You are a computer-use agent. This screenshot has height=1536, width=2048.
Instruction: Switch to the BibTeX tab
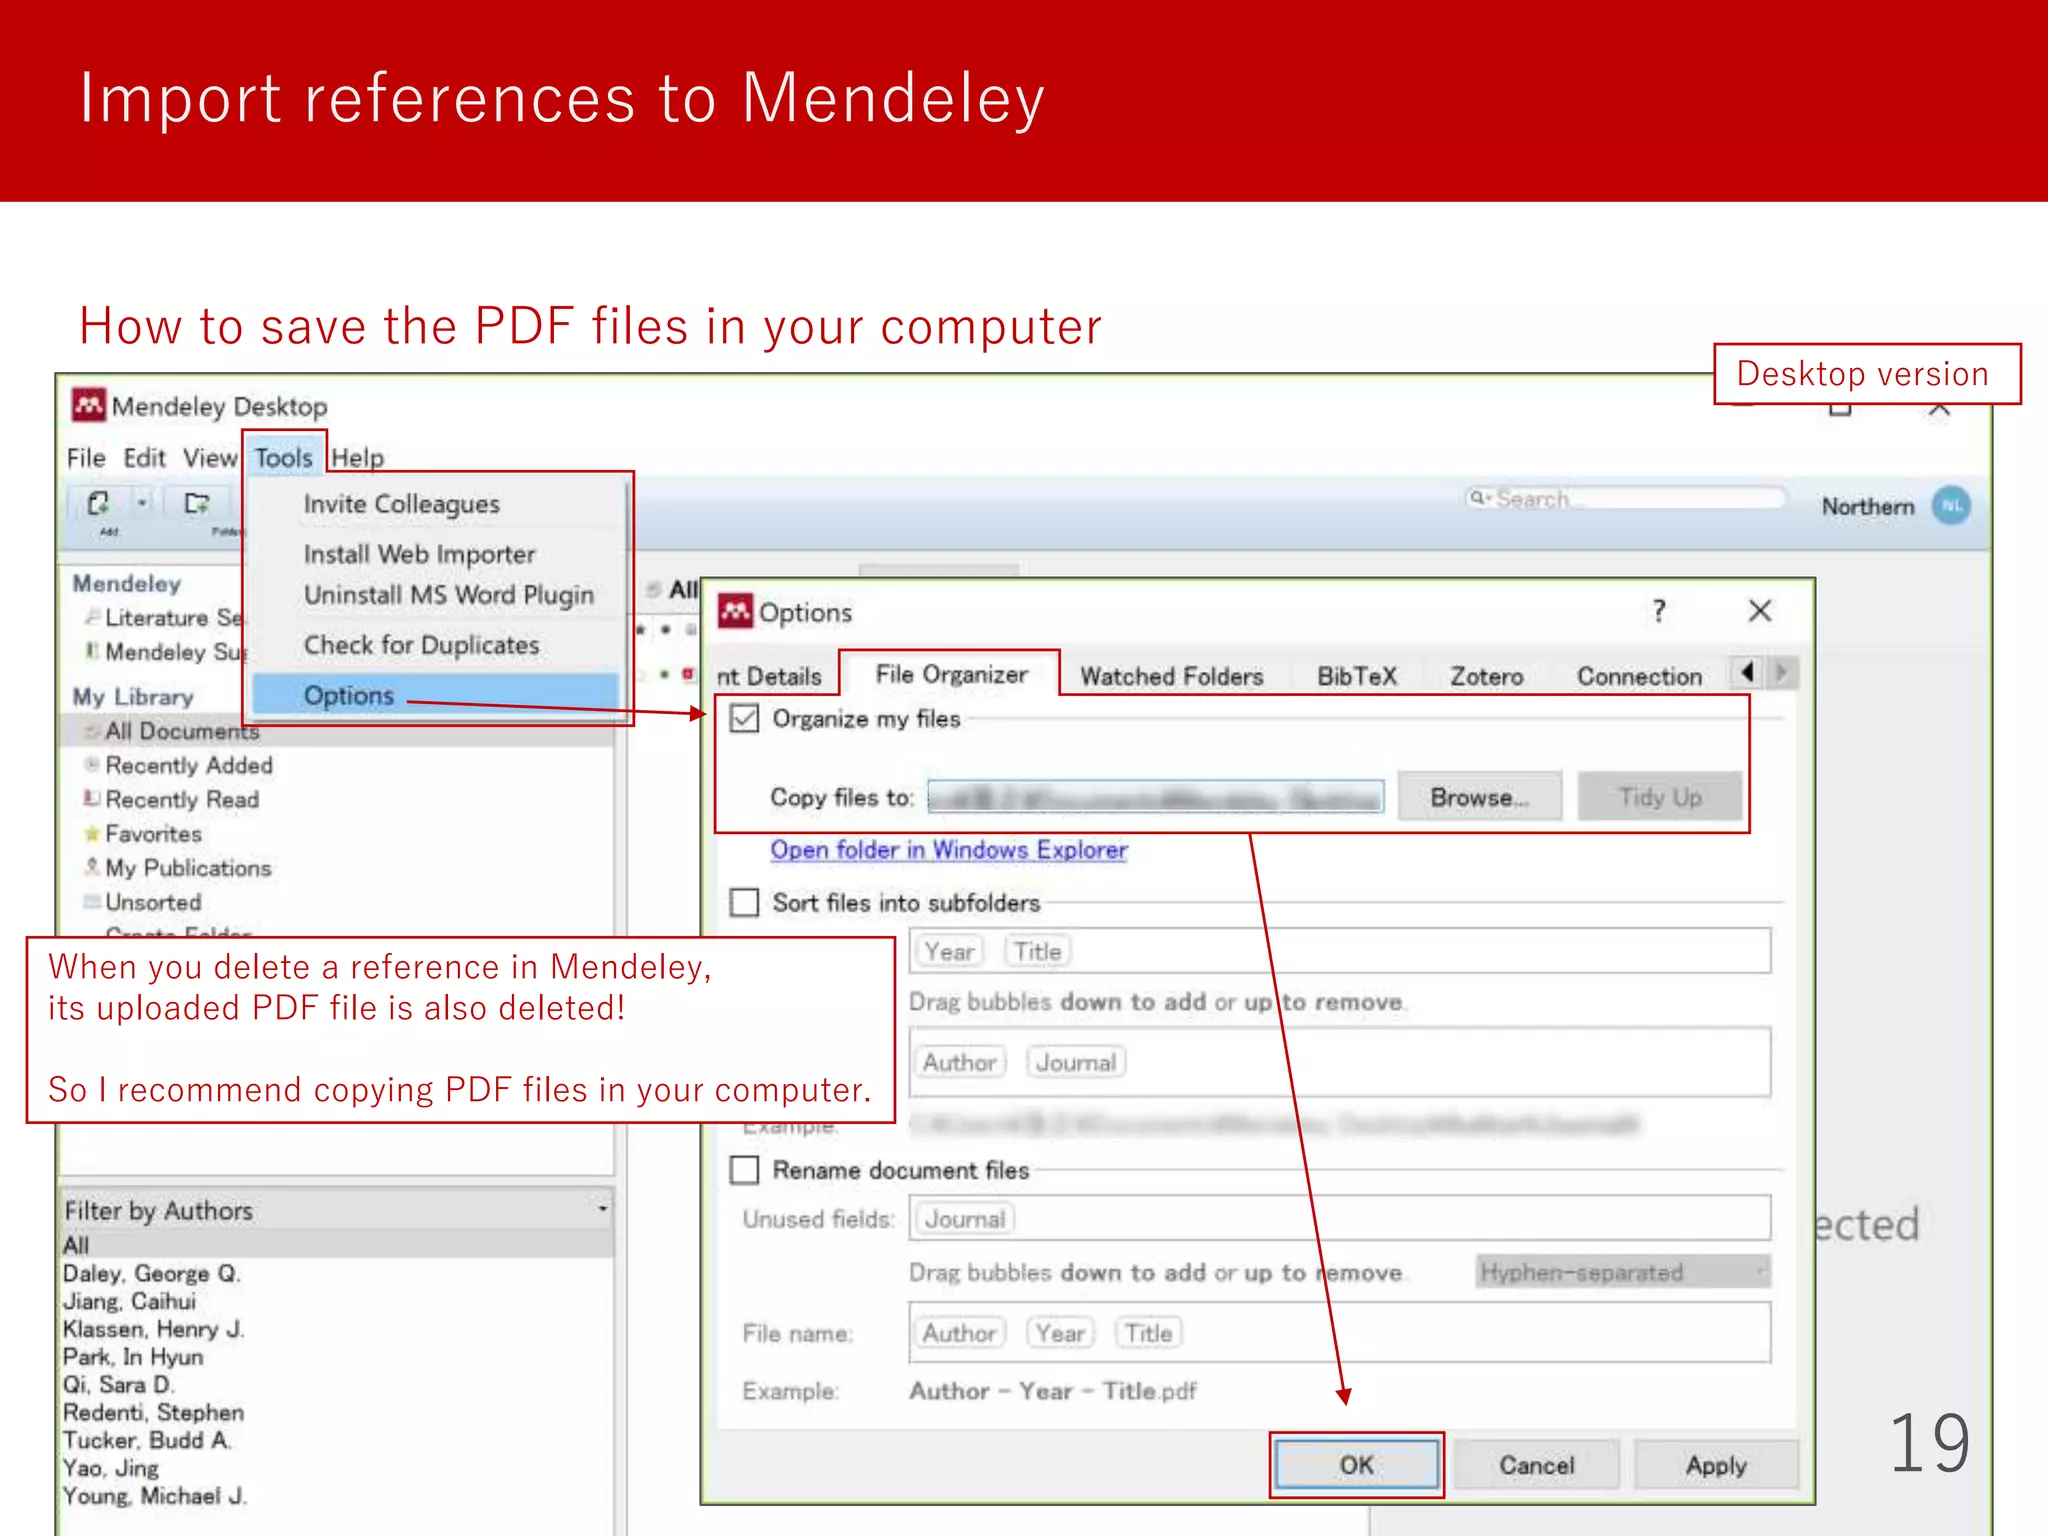click(x=1357, y=676)
